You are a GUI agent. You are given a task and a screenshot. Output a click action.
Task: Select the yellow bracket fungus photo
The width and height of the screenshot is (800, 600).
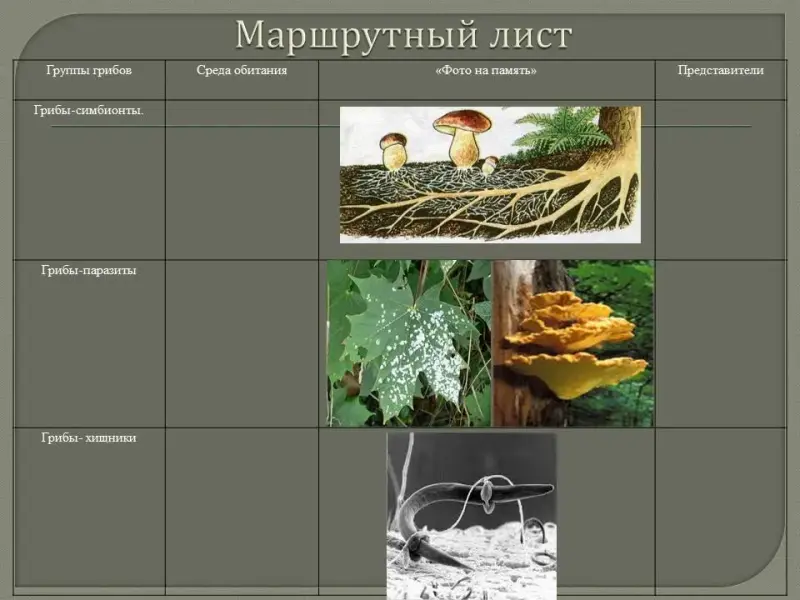click(x=573, y=343)
